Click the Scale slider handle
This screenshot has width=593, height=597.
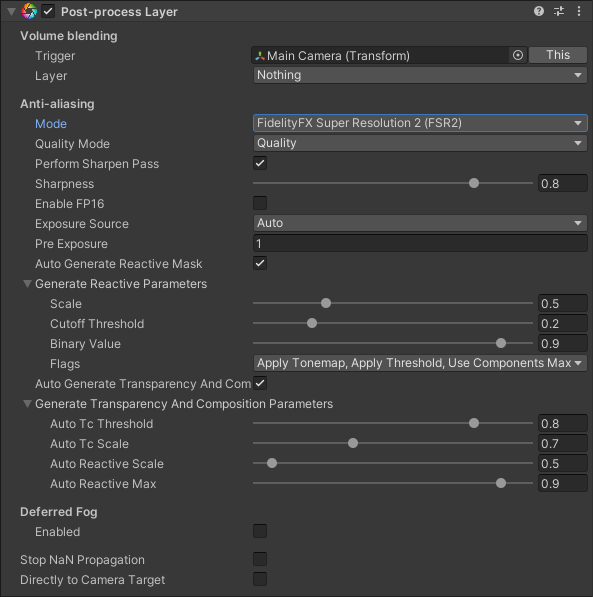(x=326, y=303)
